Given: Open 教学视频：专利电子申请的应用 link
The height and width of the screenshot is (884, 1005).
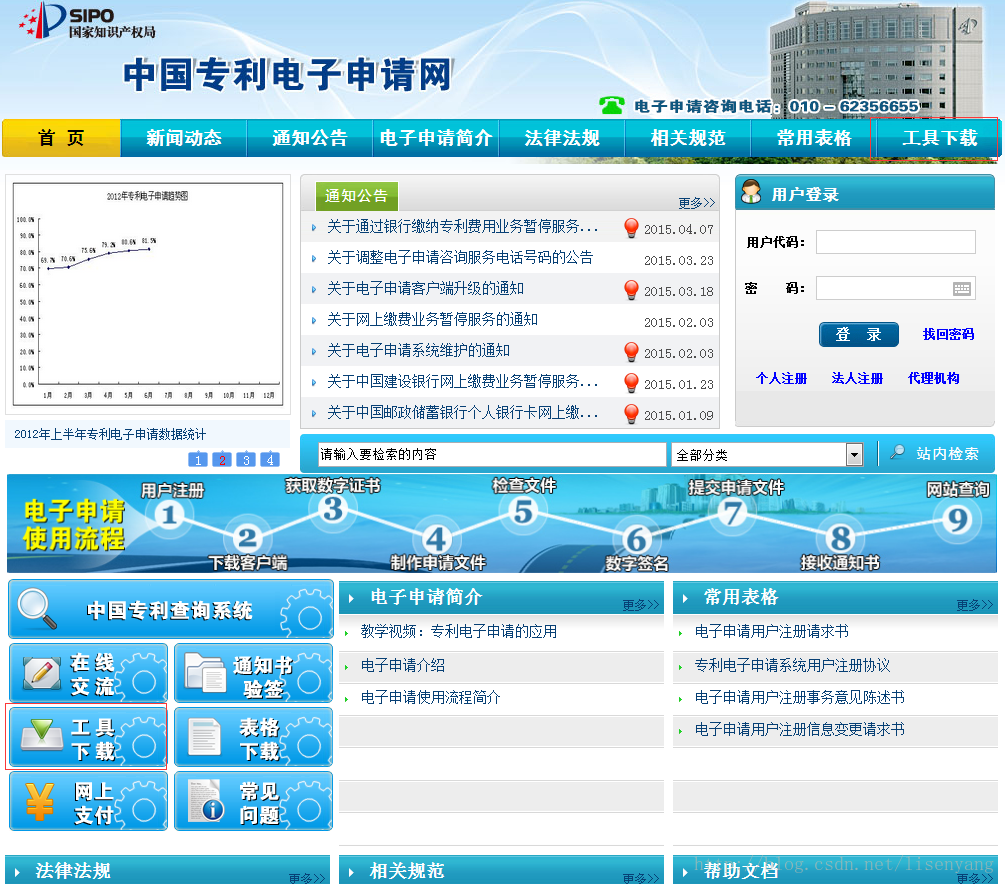Looking at the screenshot, I should point(459,631).
